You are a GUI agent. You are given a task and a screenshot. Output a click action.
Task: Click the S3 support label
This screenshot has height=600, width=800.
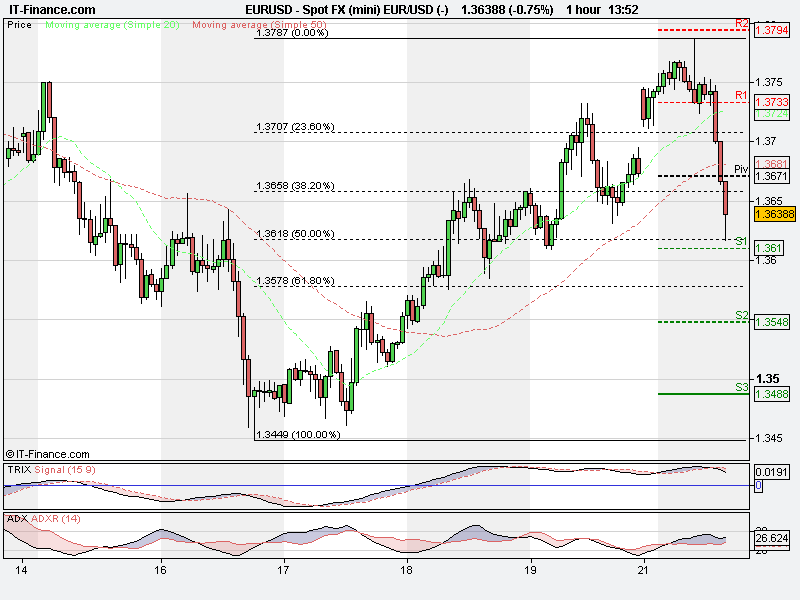[x=741, y=387]
